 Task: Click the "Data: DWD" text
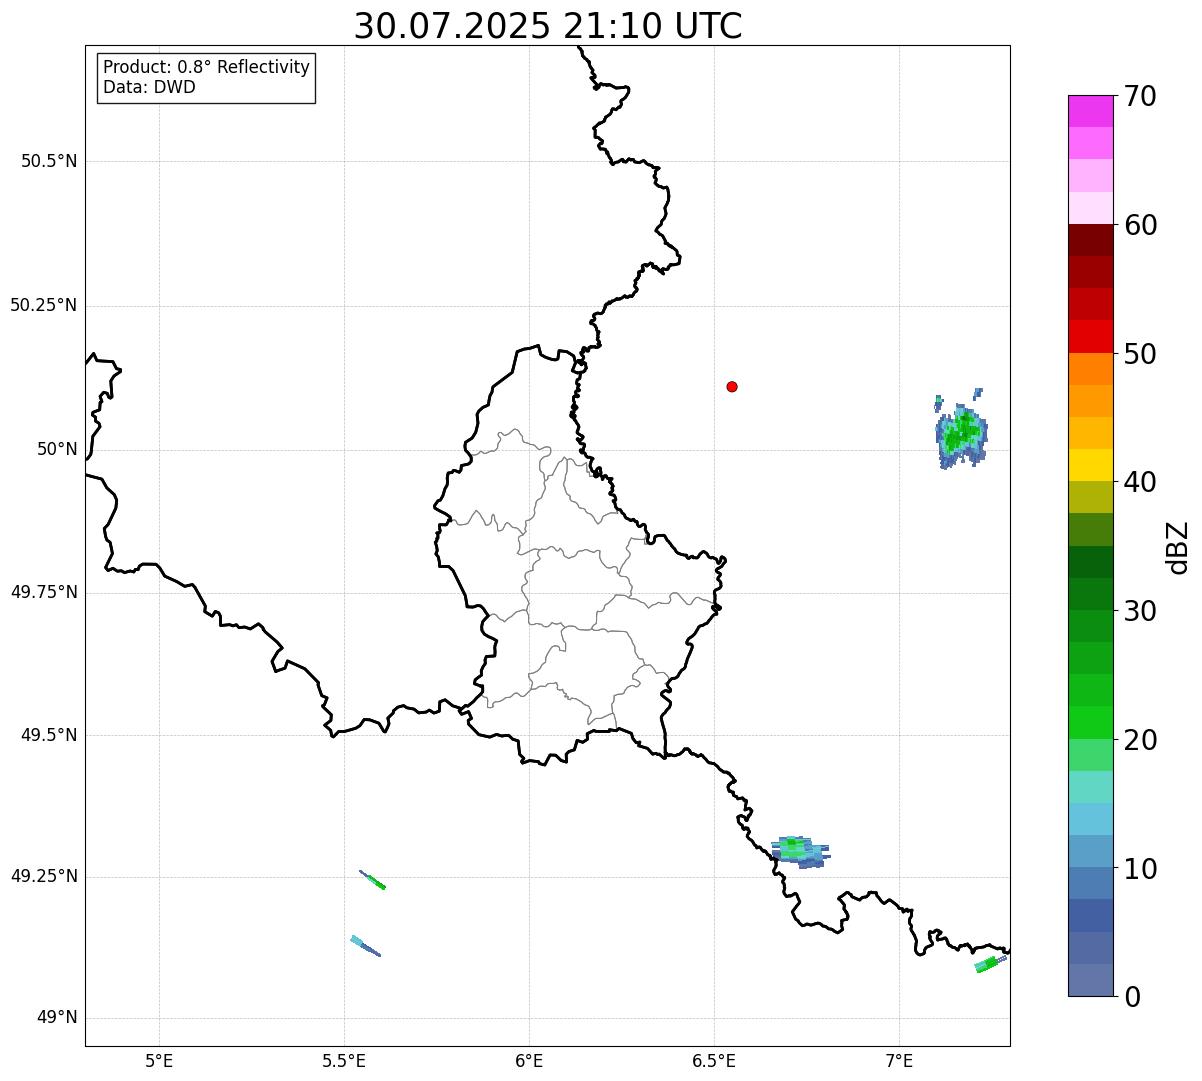(x=149, y=87)
